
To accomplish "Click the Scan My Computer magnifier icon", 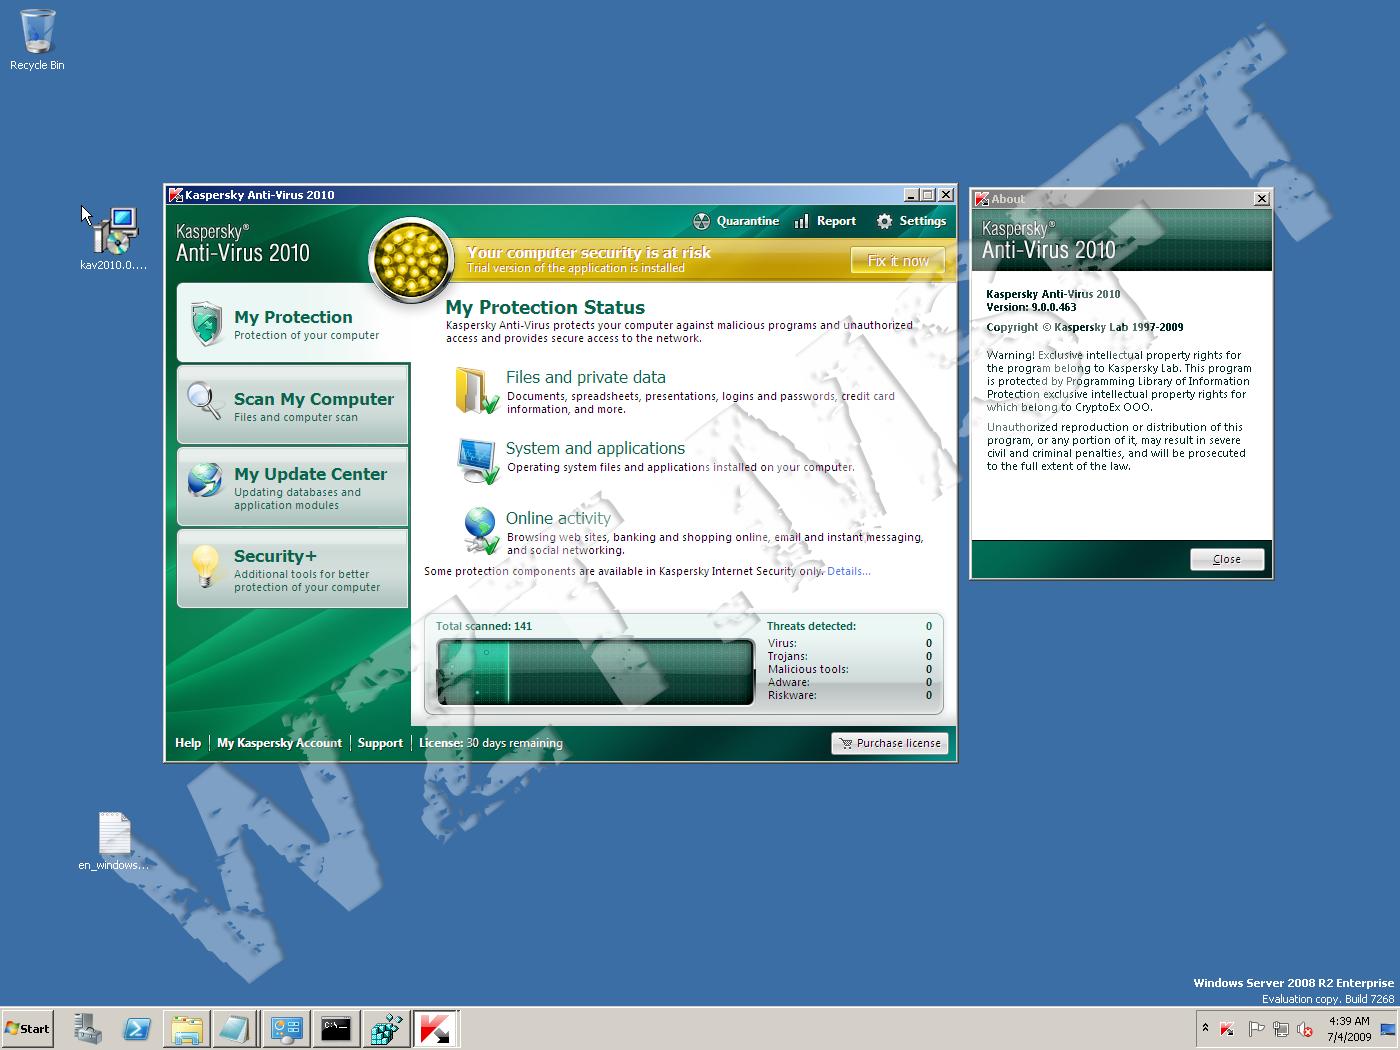I will pyautogui.click(x=205, y=401).
